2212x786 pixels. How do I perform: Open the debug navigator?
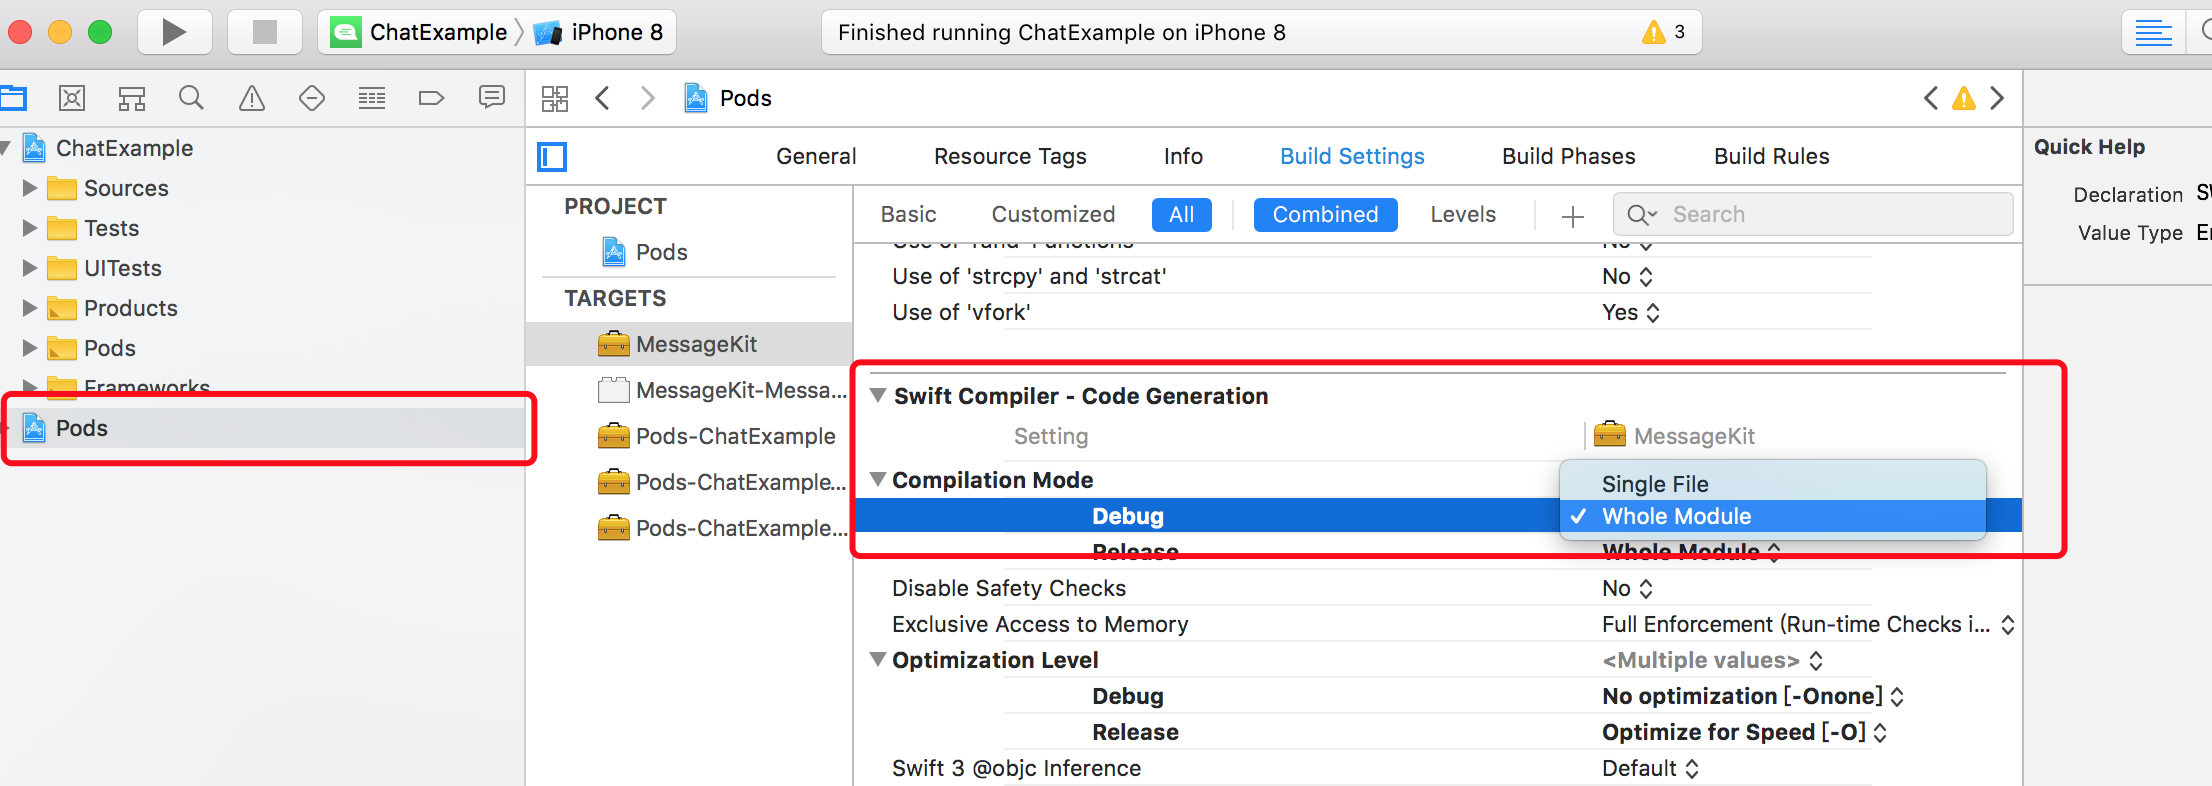point(372,98)
